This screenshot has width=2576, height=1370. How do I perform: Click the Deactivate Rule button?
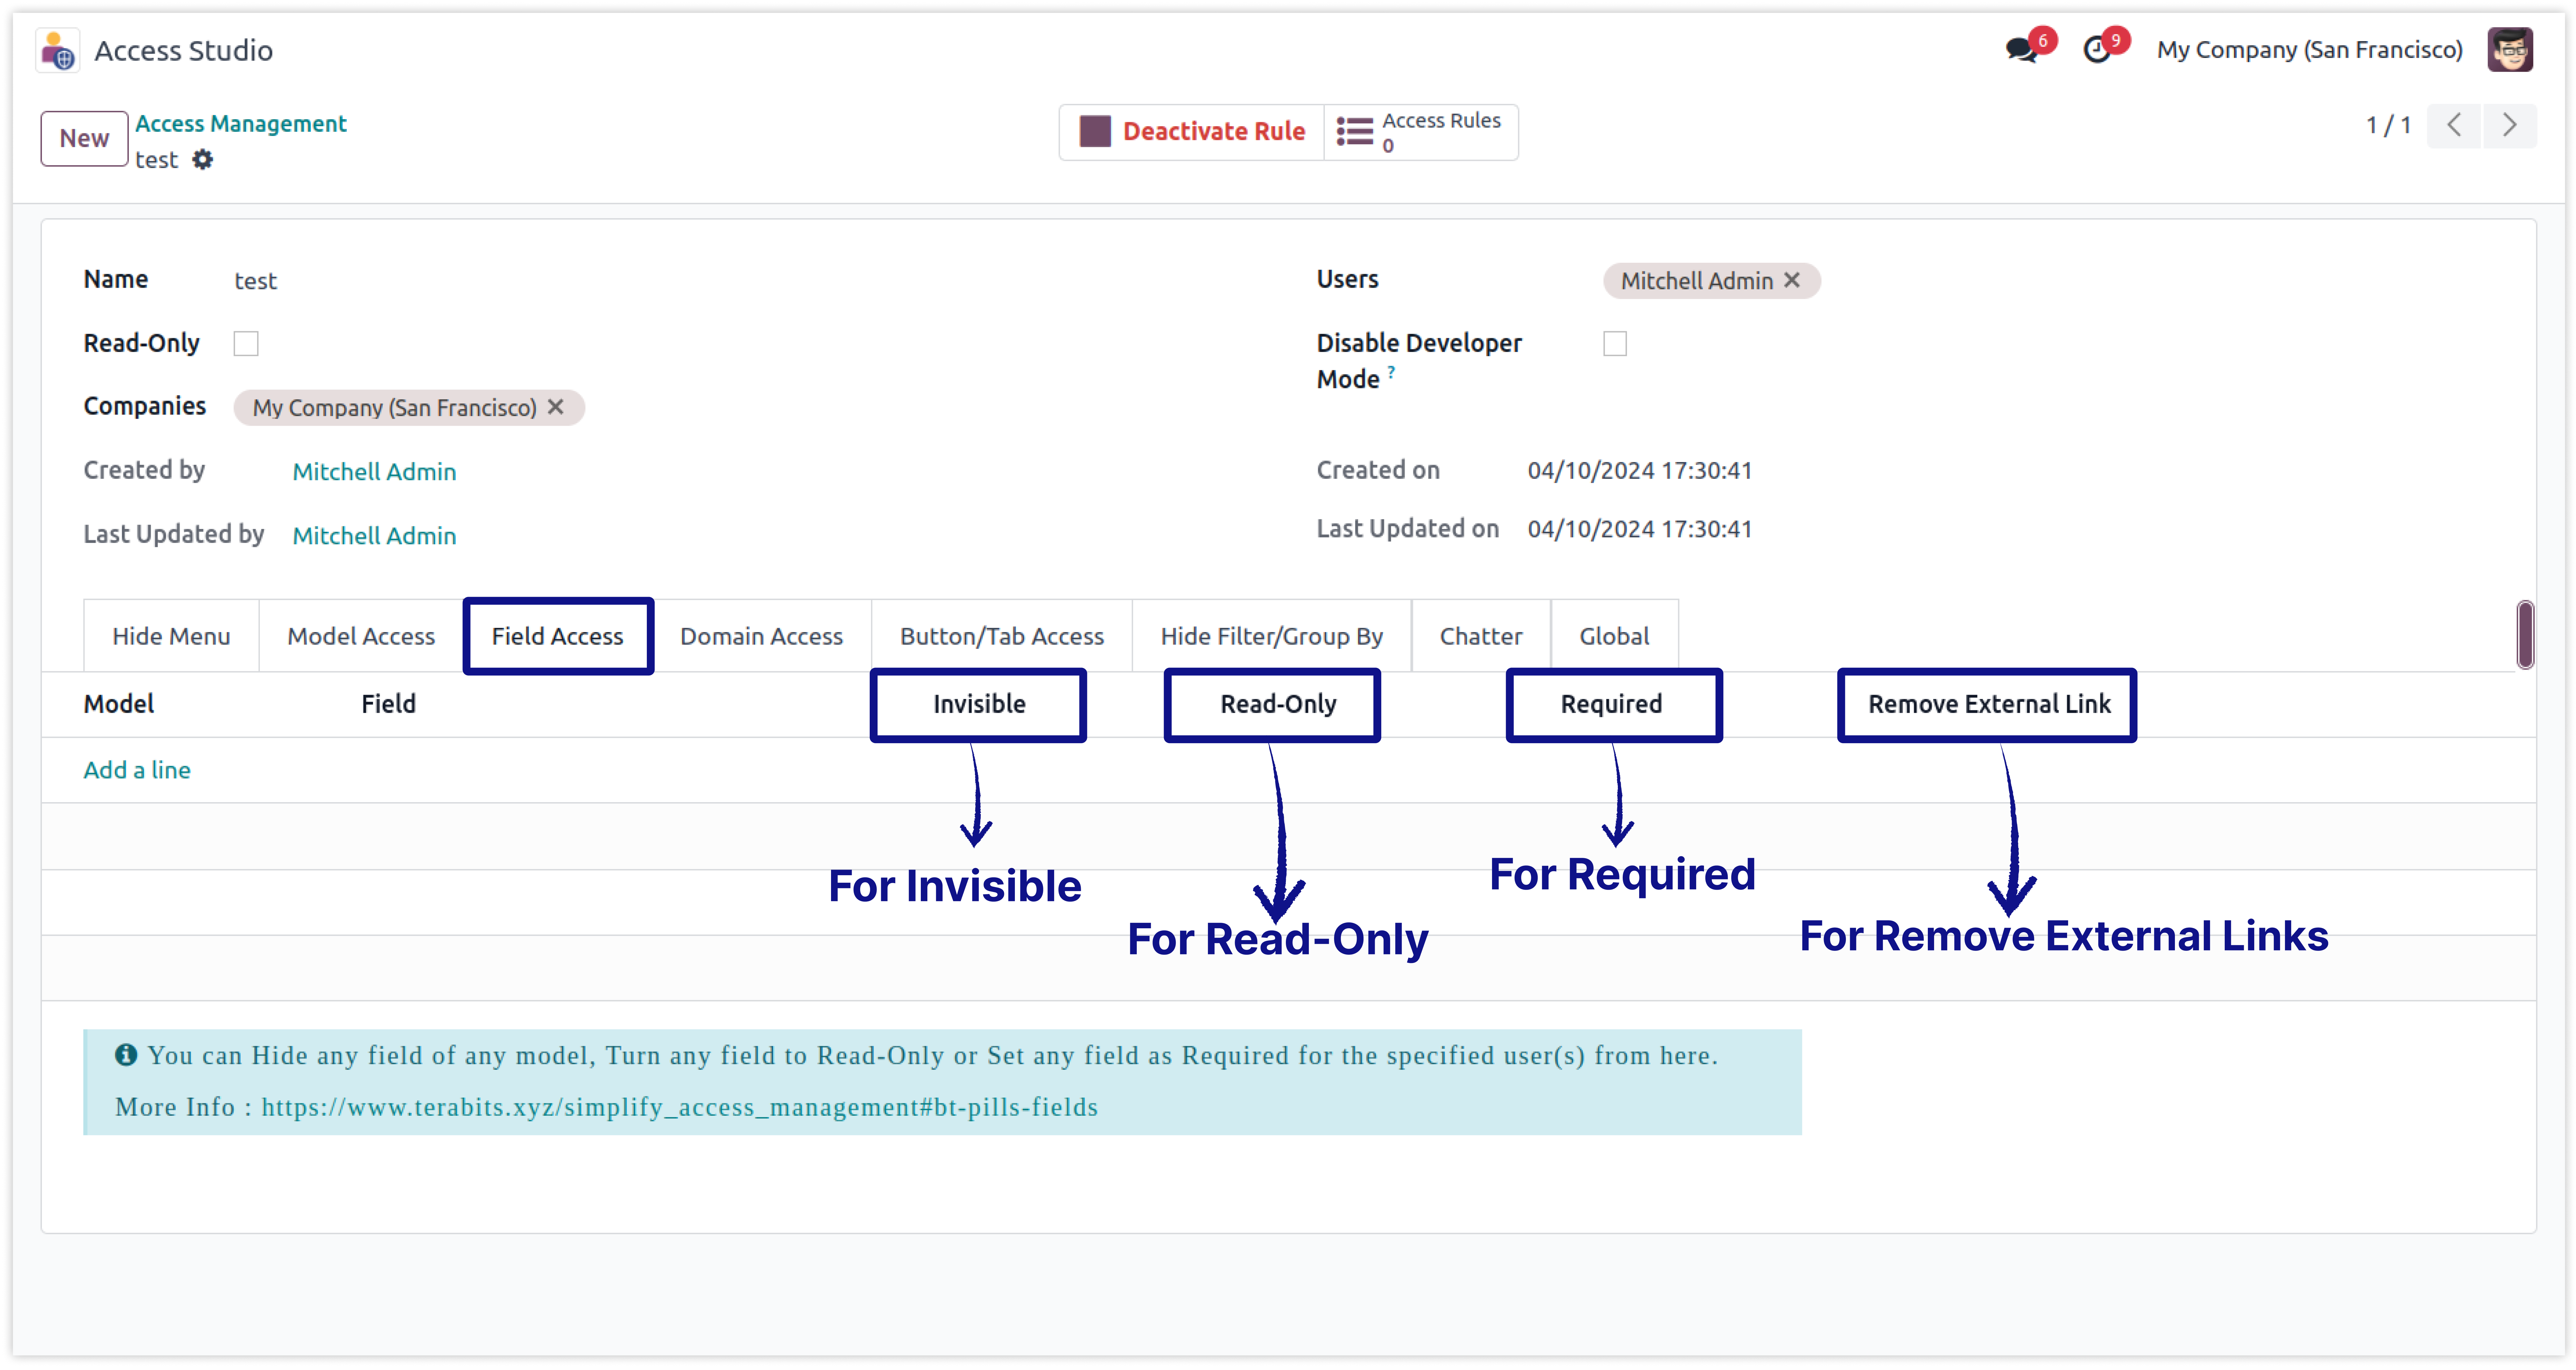click(1192, 132)
